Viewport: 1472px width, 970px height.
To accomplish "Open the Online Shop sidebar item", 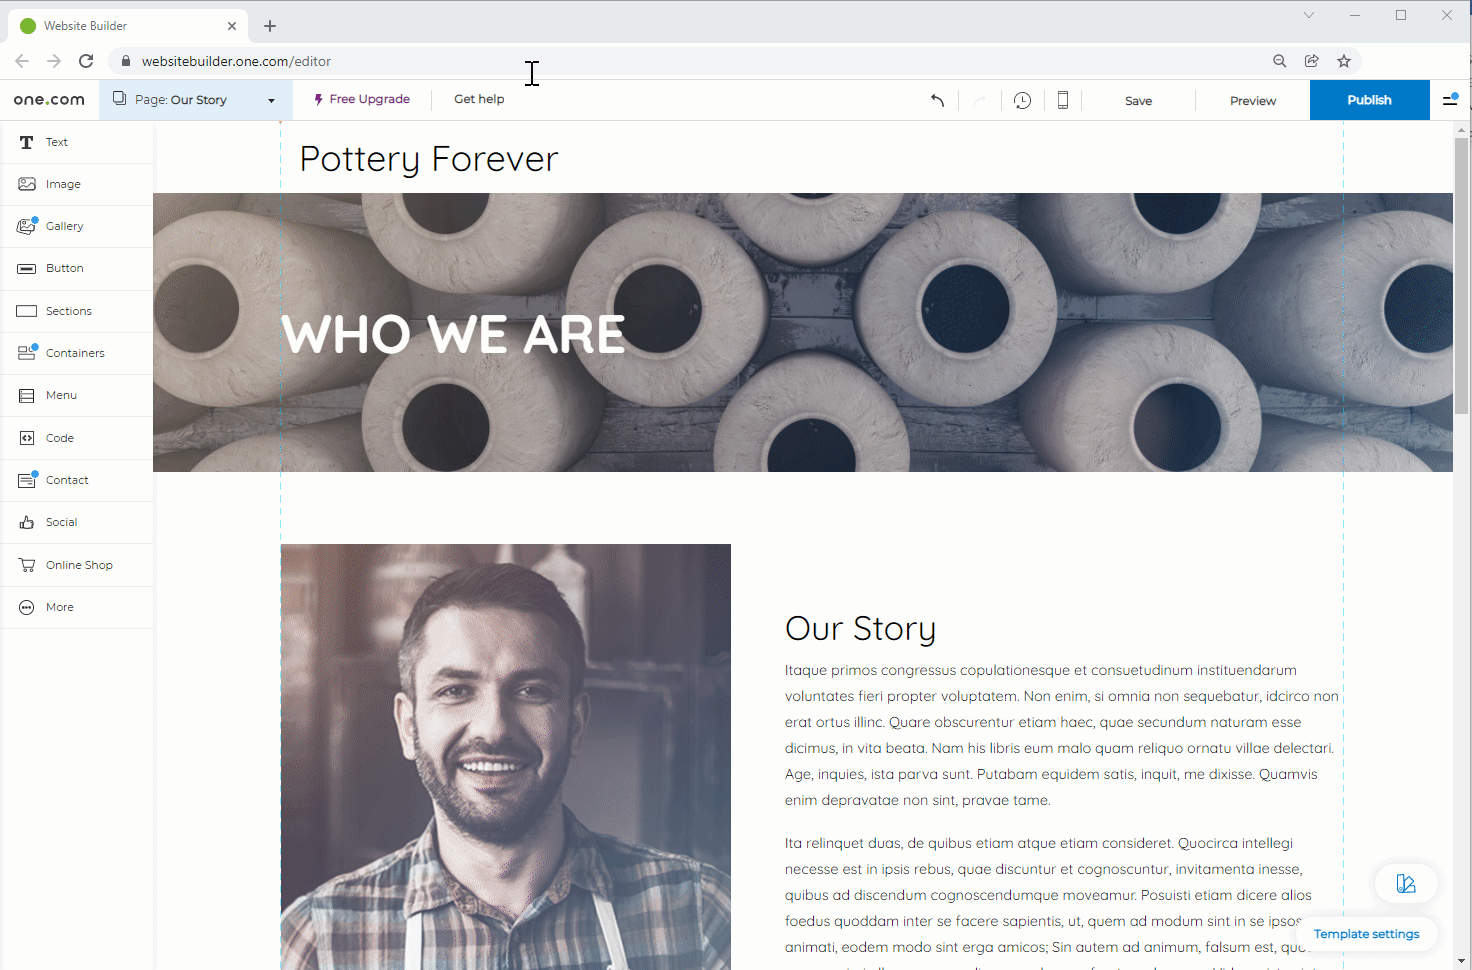I will [78, 565].
